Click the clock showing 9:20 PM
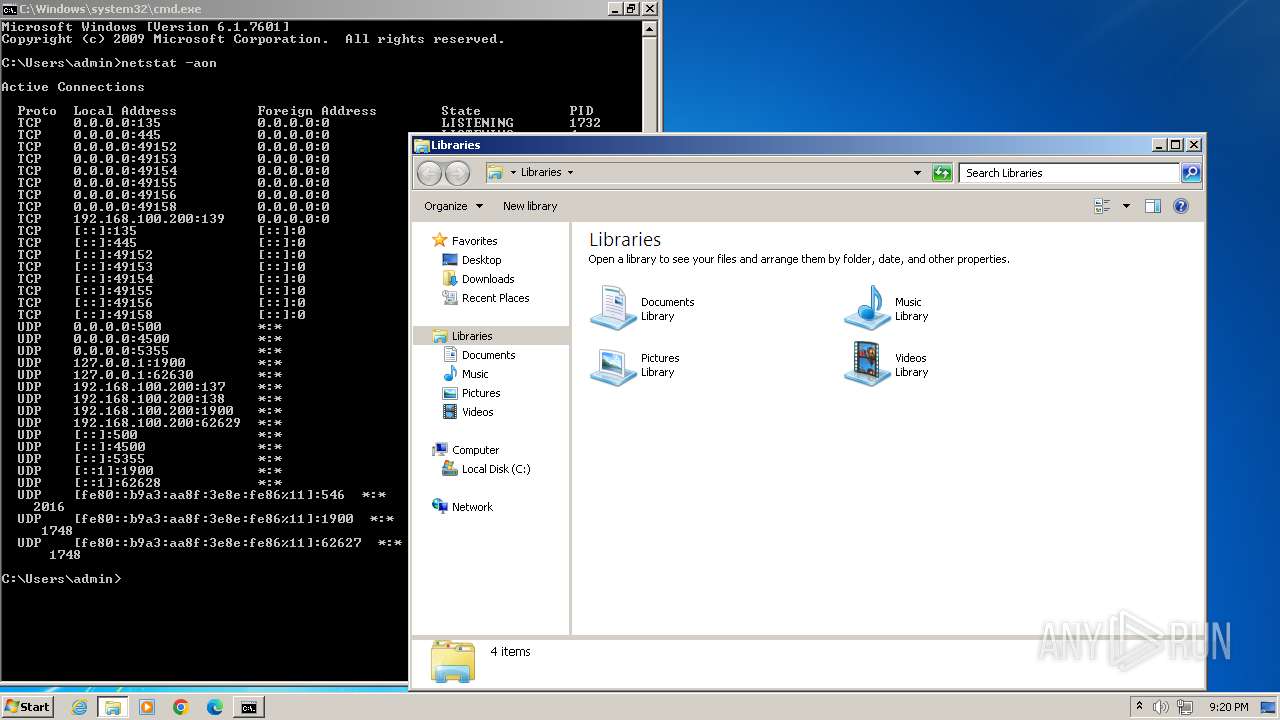This screenshot has height=720, width=1280. click(x=1228, y=707)
